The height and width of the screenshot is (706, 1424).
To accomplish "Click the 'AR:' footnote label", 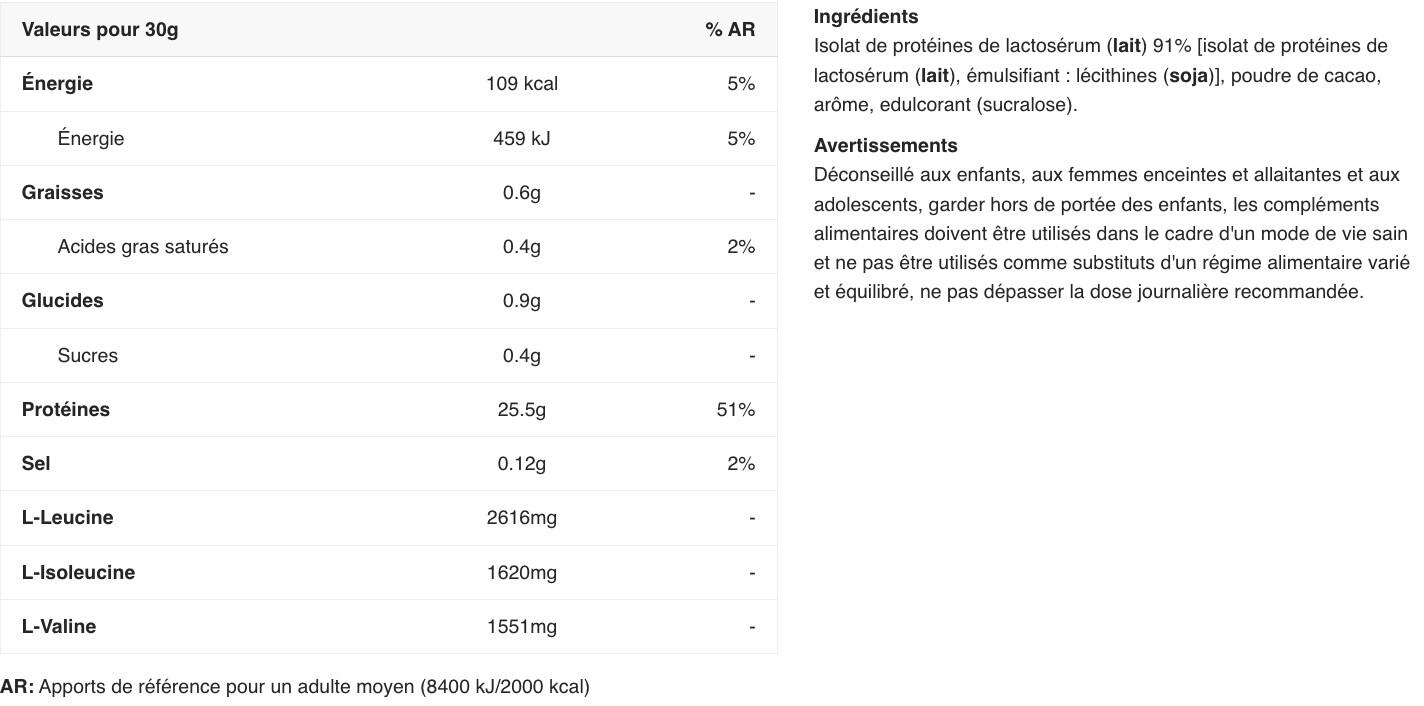I will 17,686.
